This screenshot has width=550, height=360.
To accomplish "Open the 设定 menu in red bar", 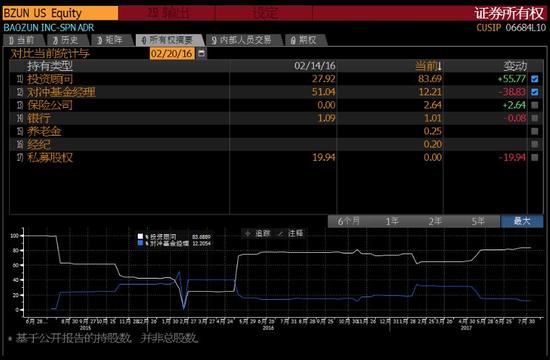I will tap(264, 13).
